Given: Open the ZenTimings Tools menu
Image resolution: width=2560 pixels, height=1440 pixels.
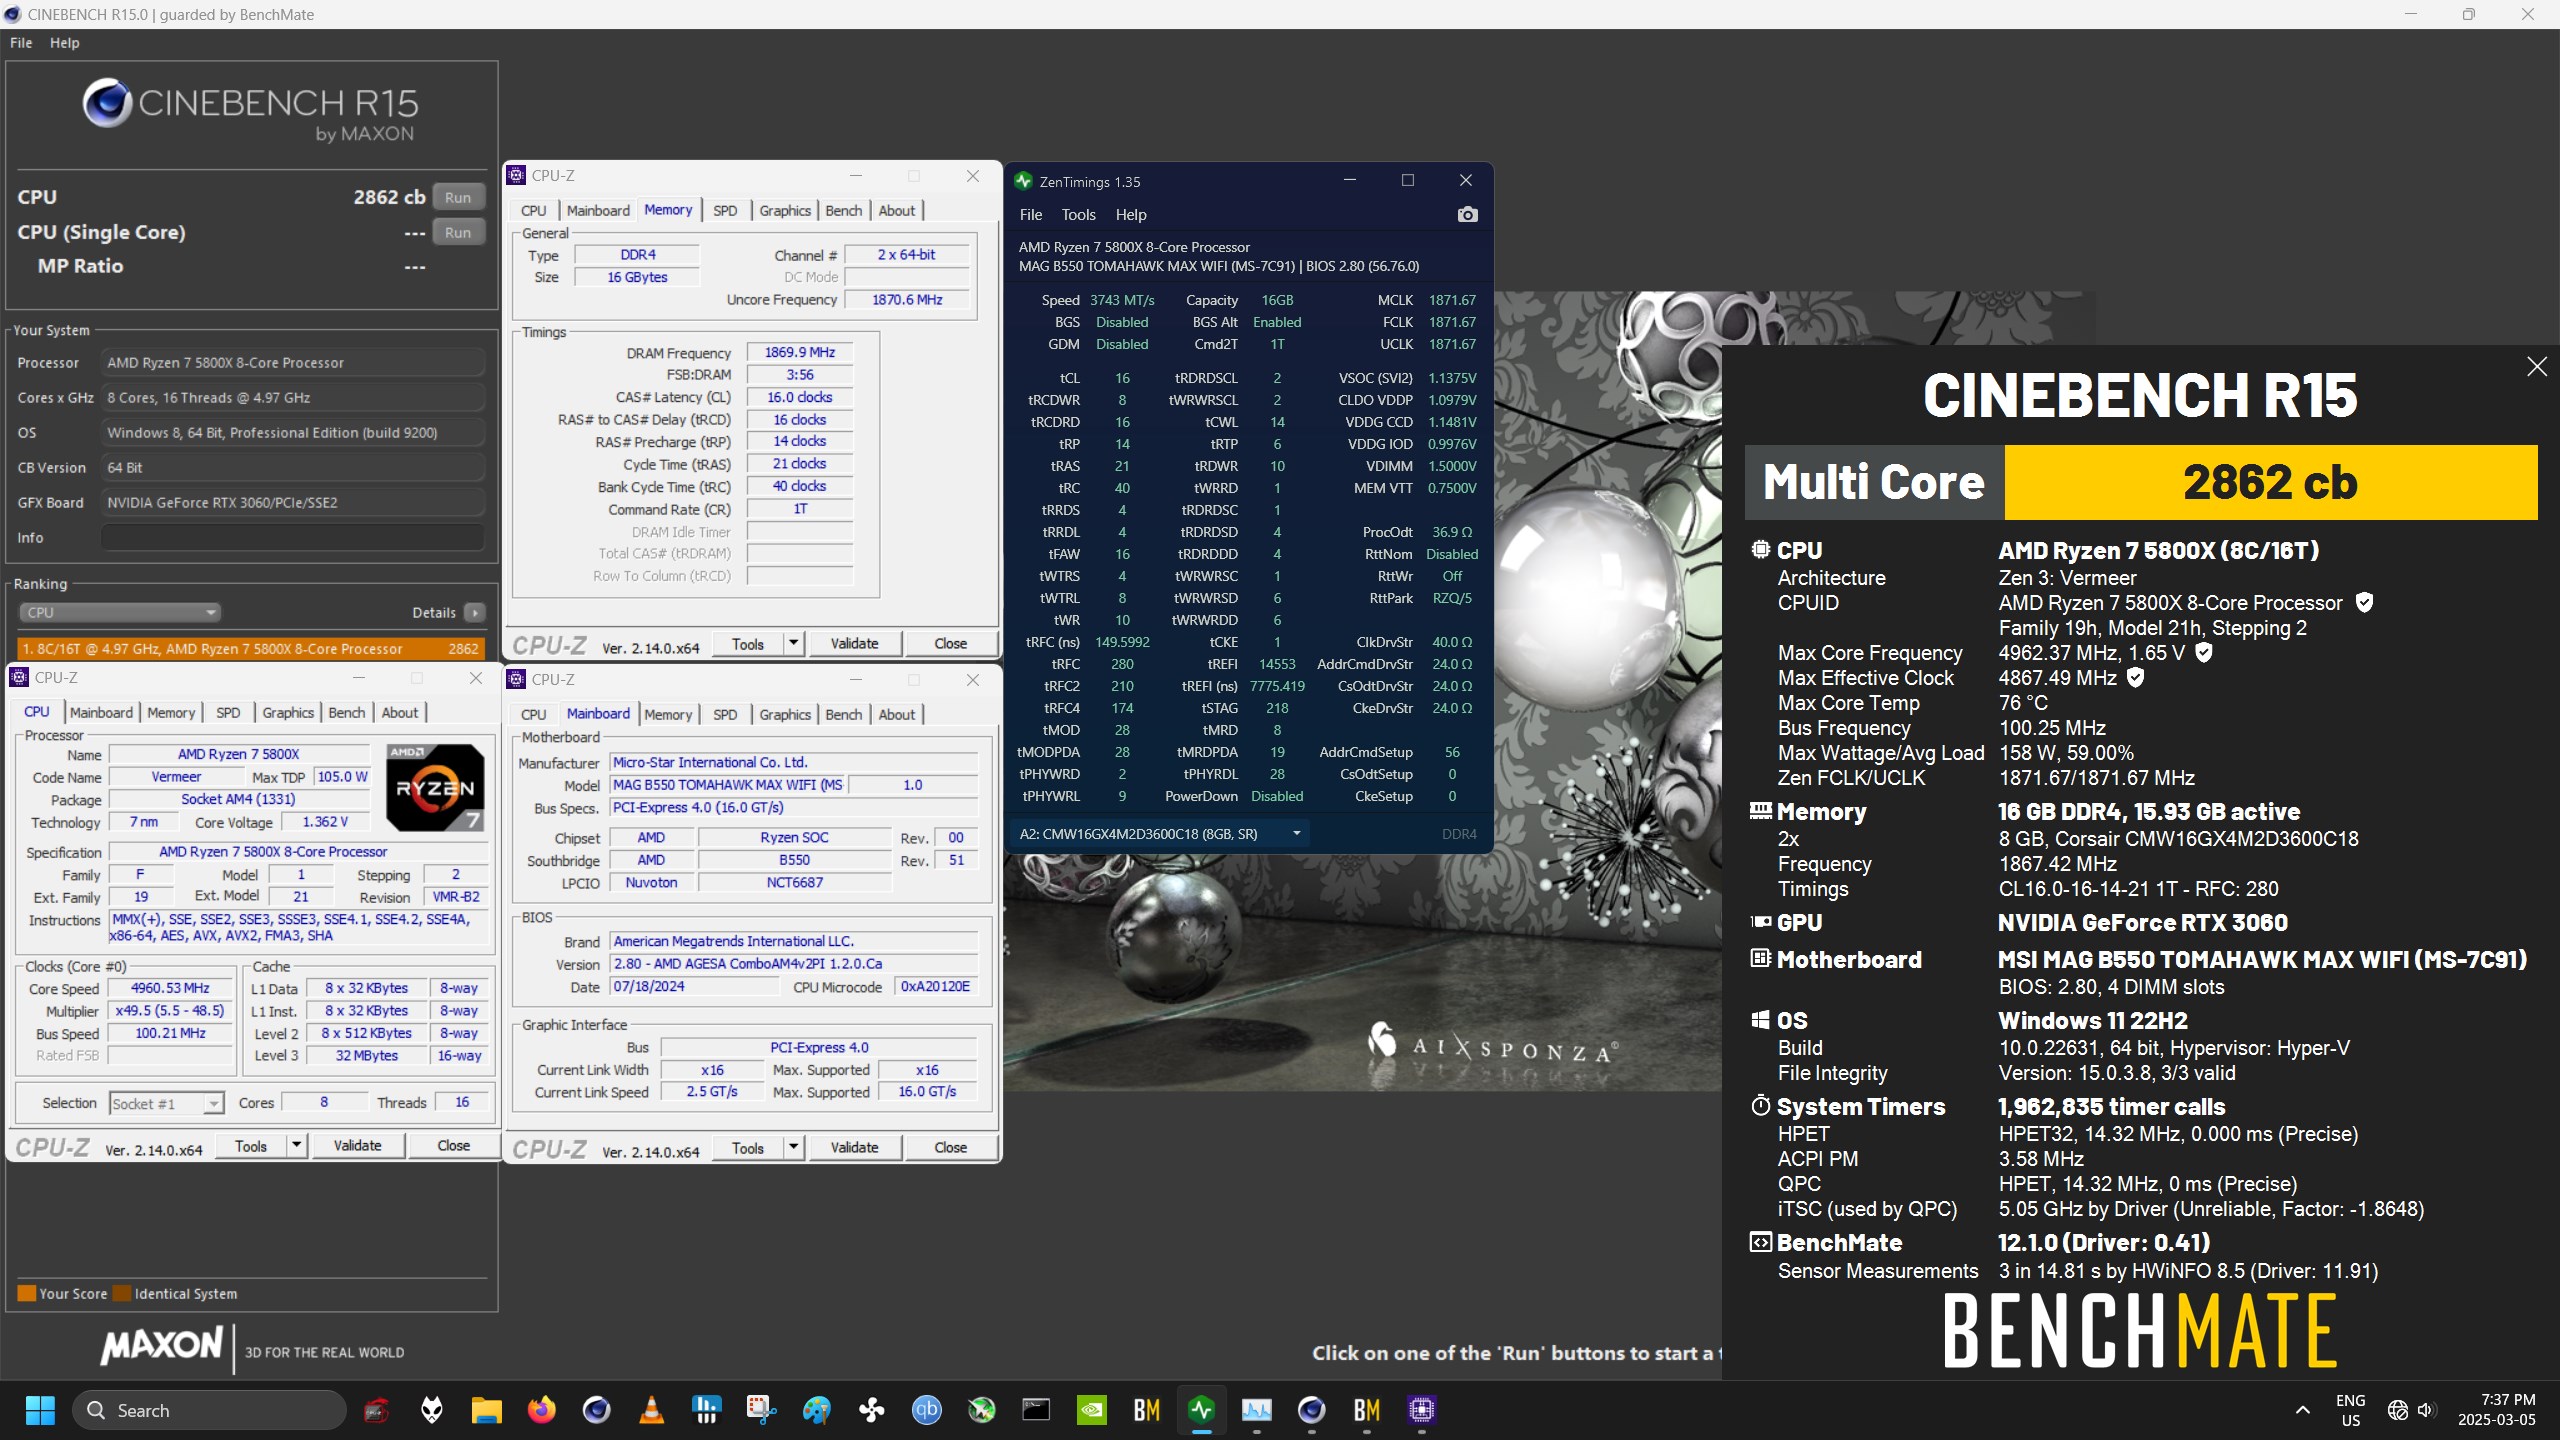Looking at the screenshot, I should [1078, 214].
